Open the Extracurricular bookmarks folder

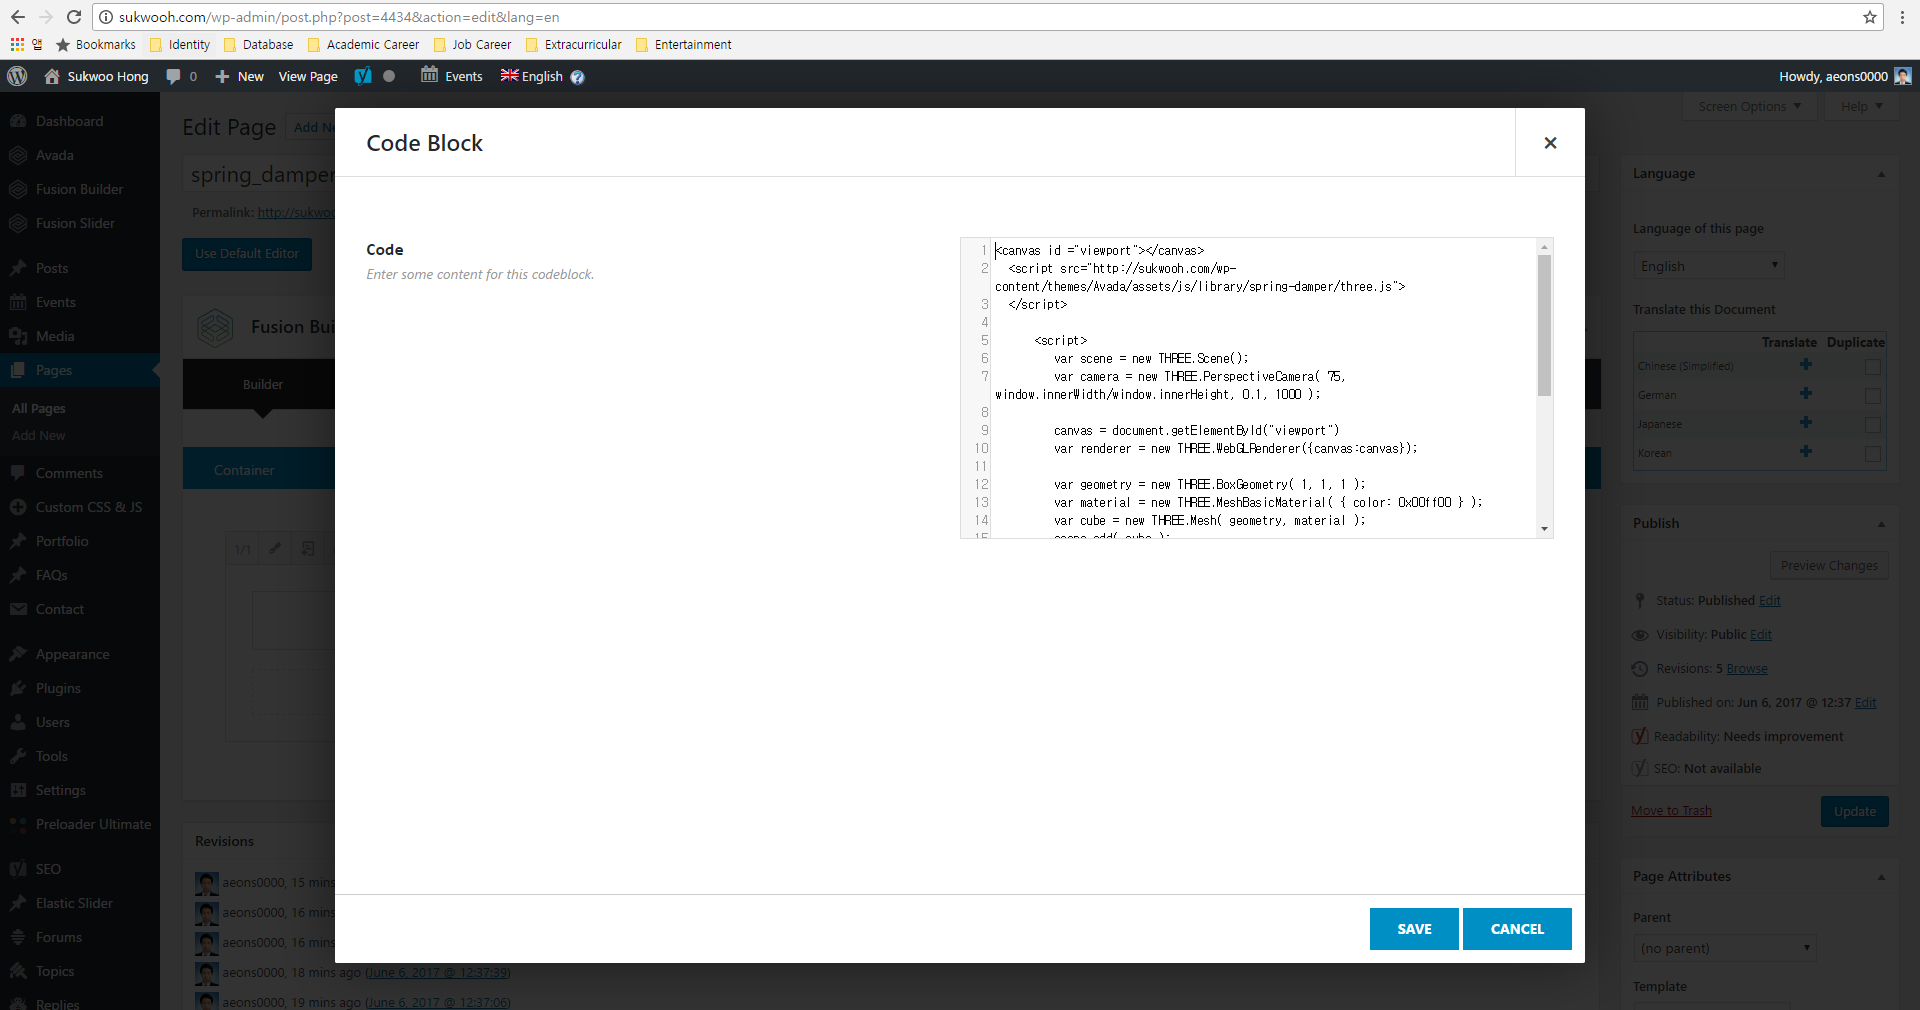point(573,44)
